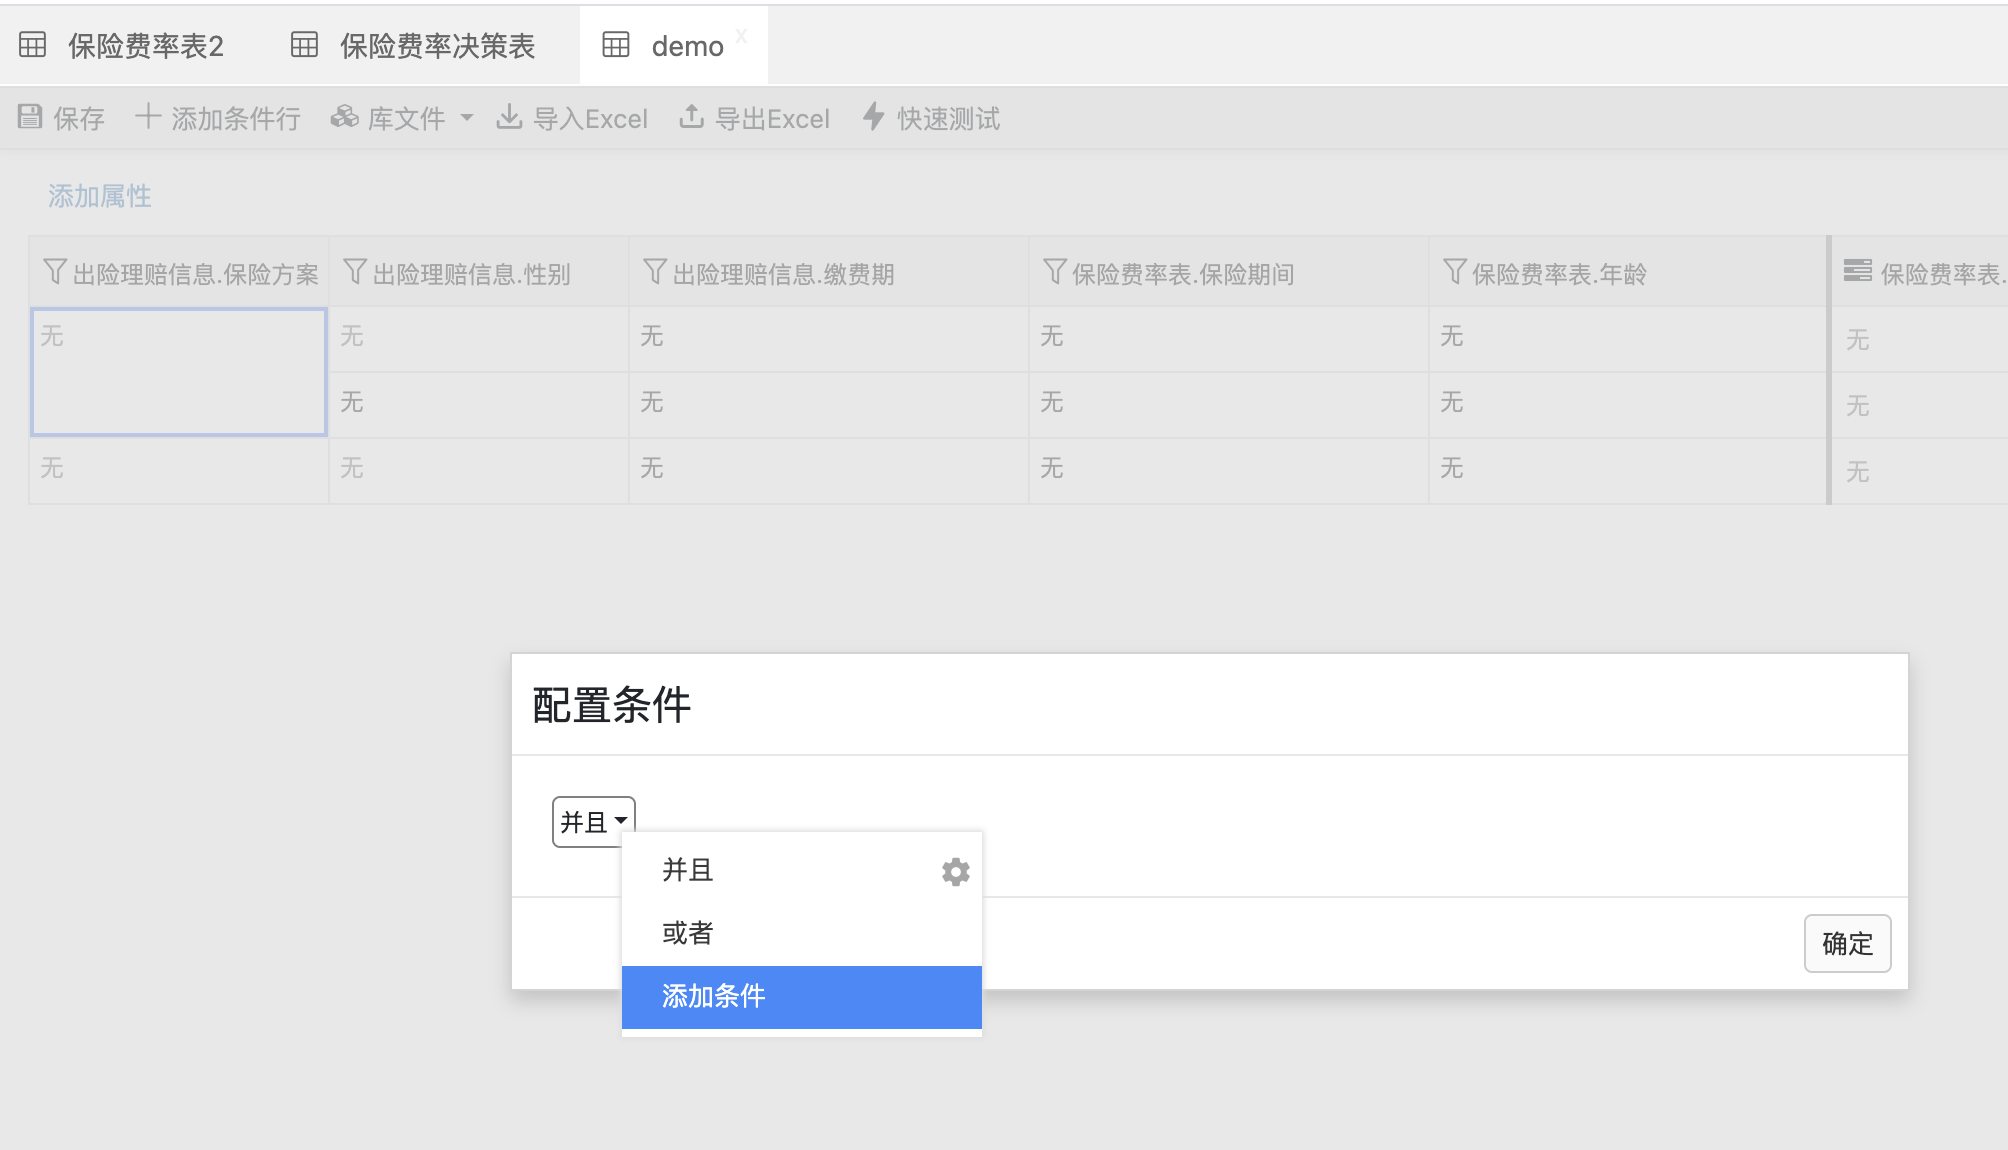This screenshot has height=1150, width=2008.
Task: Click filter icon on 保险期间 column header
Action: pyautogui.click(x=1054, y=272)
